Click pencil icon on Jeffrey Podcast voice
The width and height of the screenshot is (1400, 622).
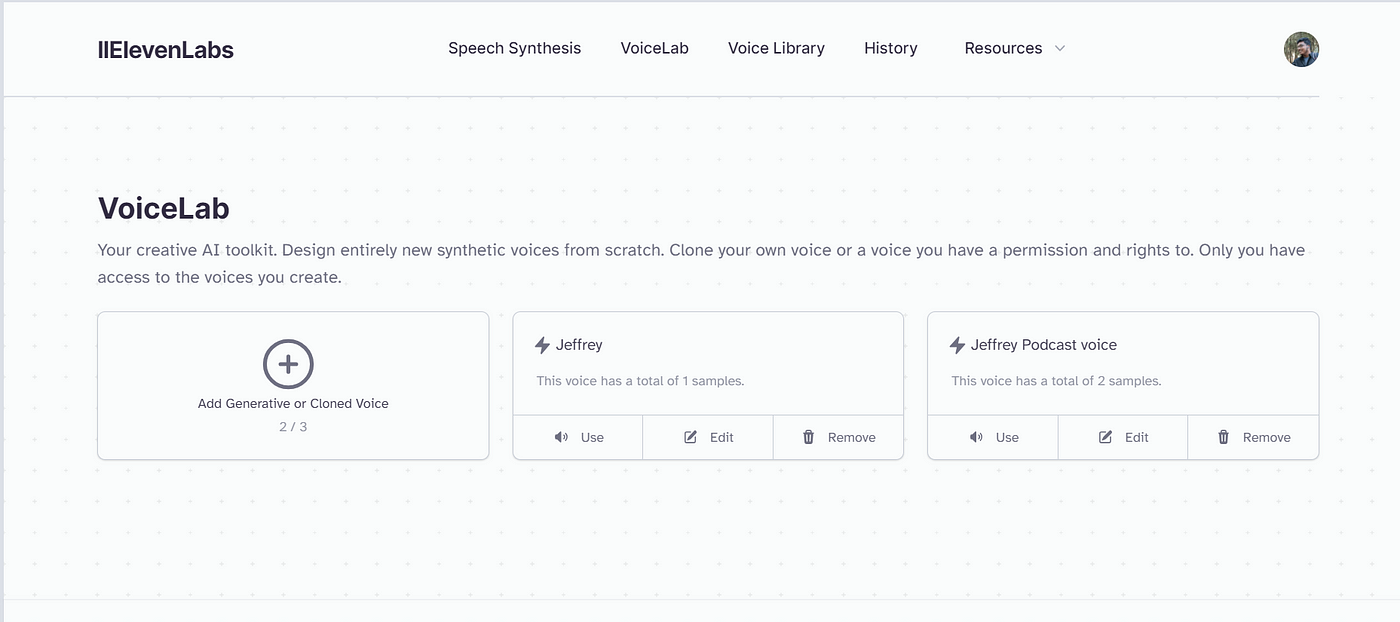(x=1105, y=437)
